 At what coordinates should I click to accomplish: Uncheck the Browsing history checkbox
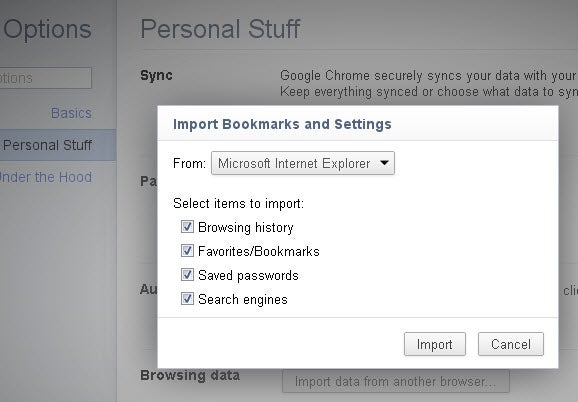187,227
